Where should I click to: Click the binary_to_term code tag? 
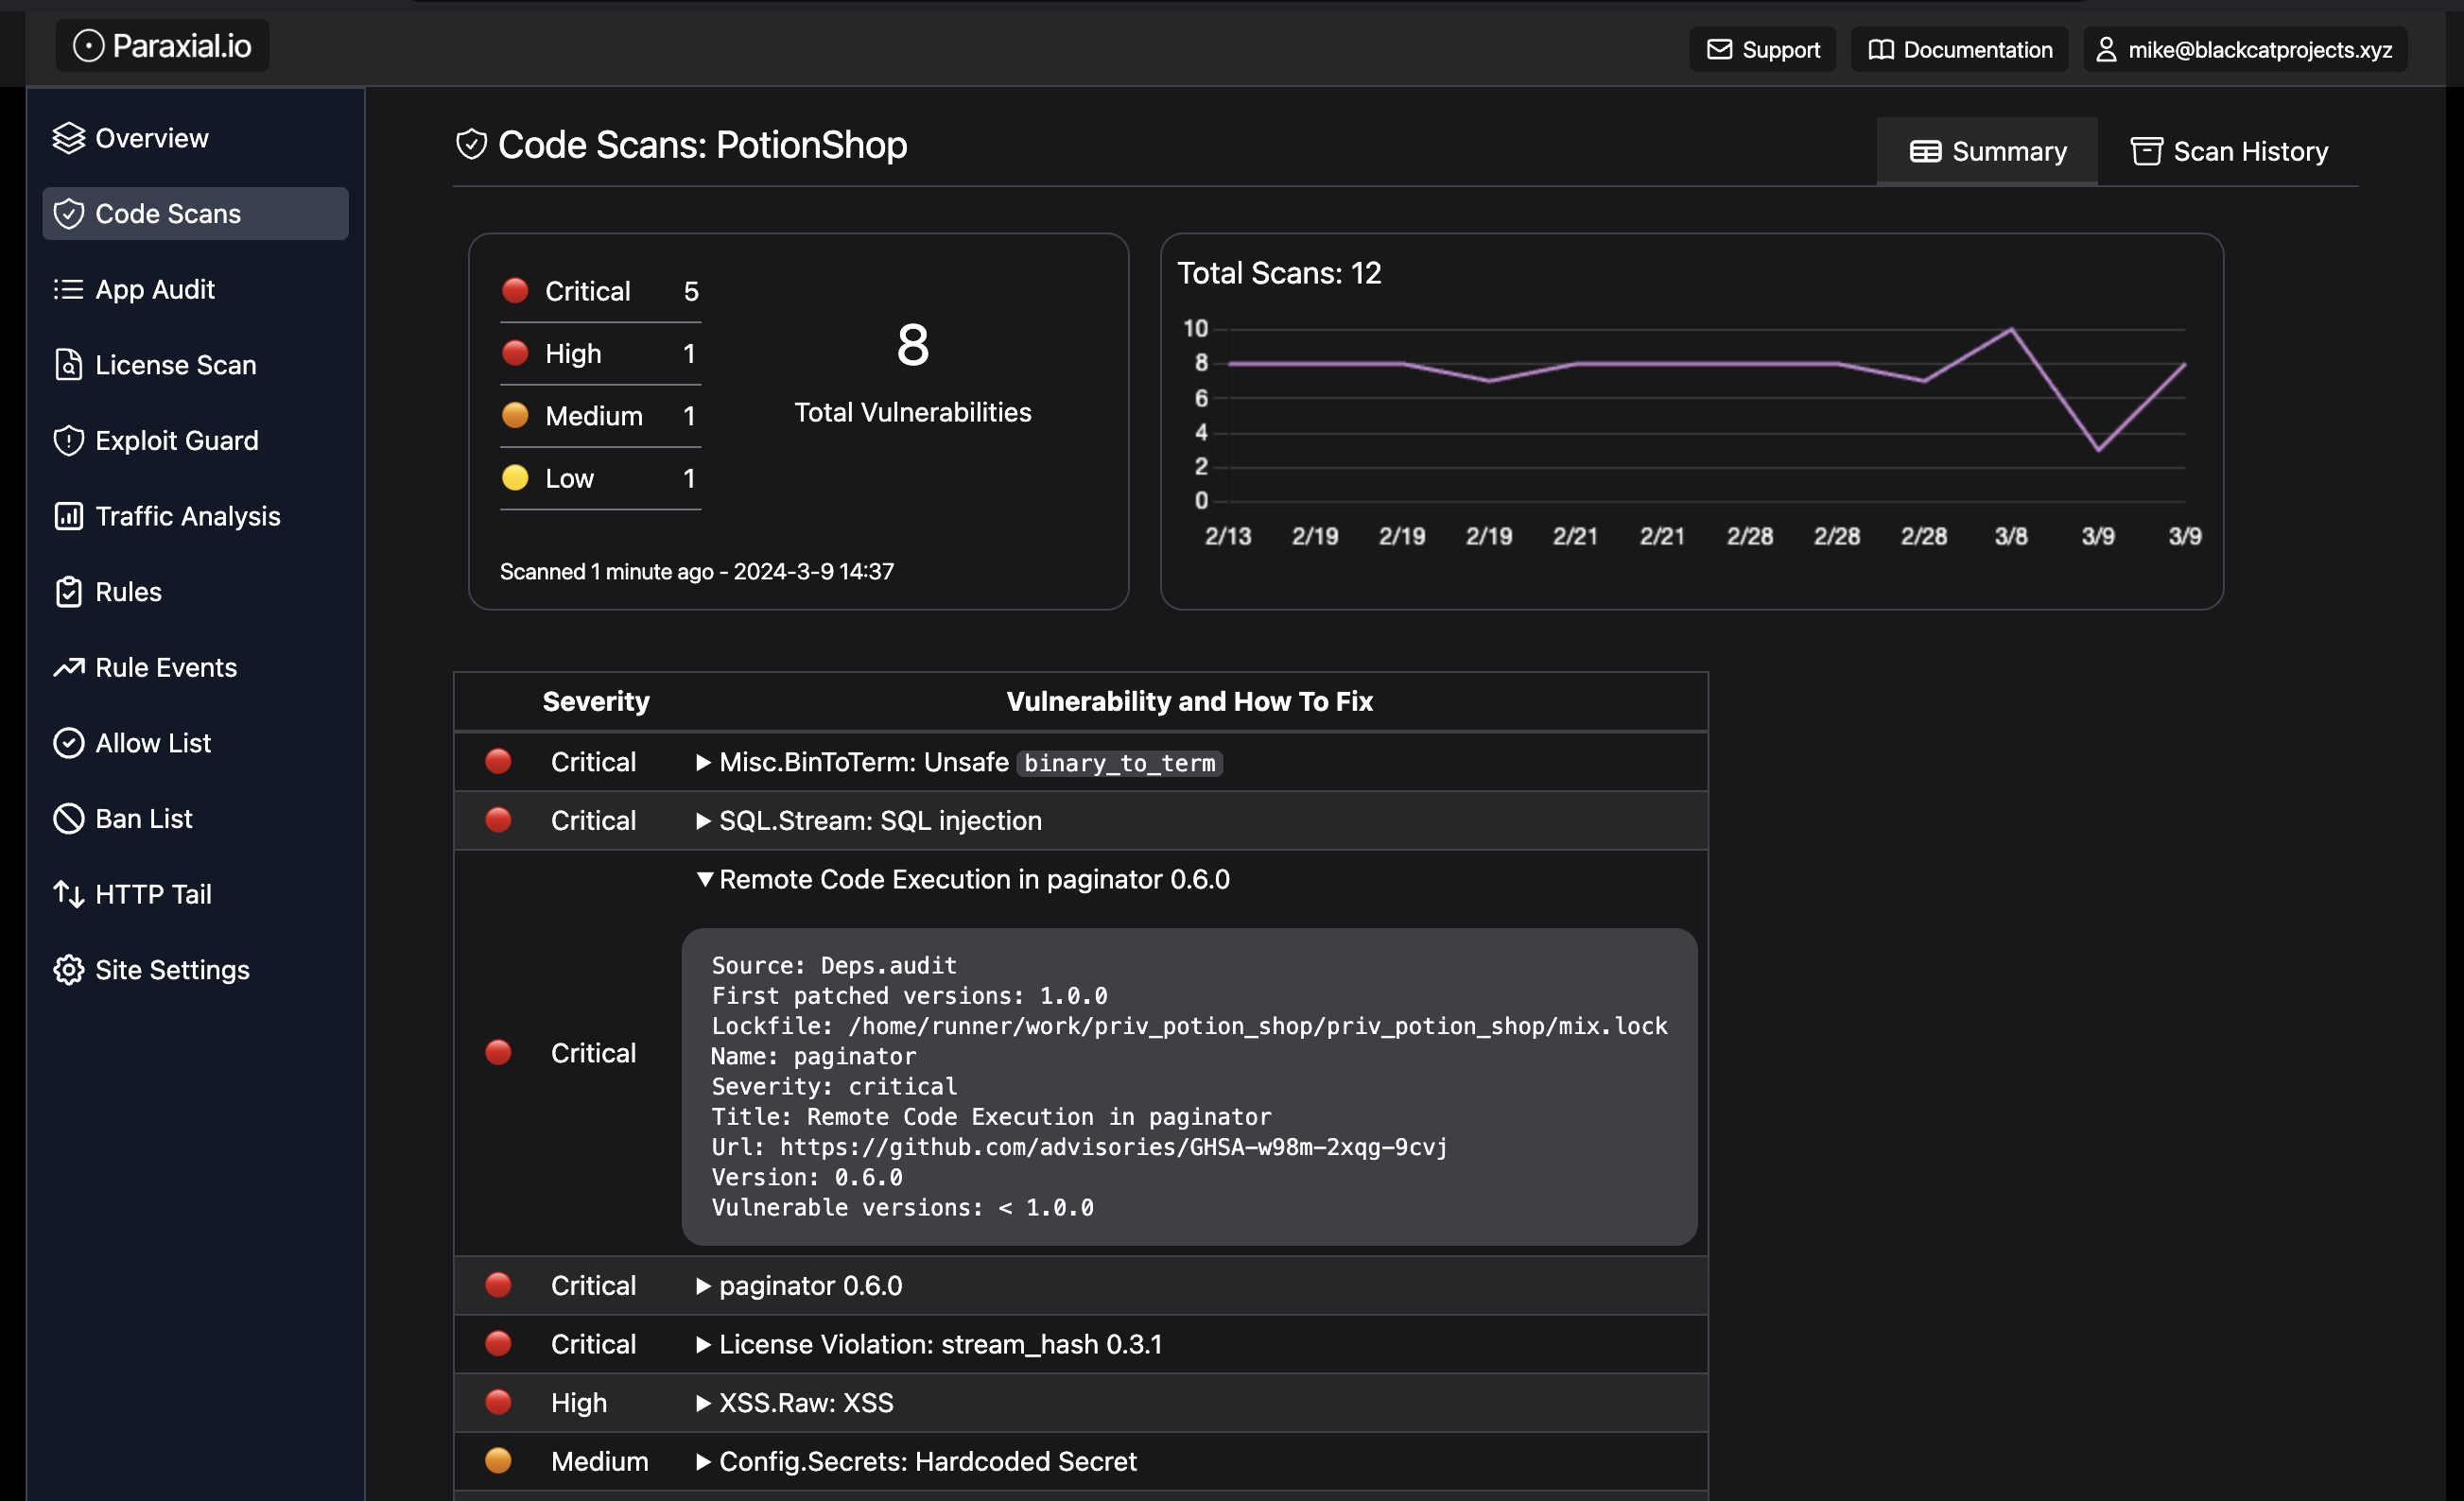coord(1119,763)
